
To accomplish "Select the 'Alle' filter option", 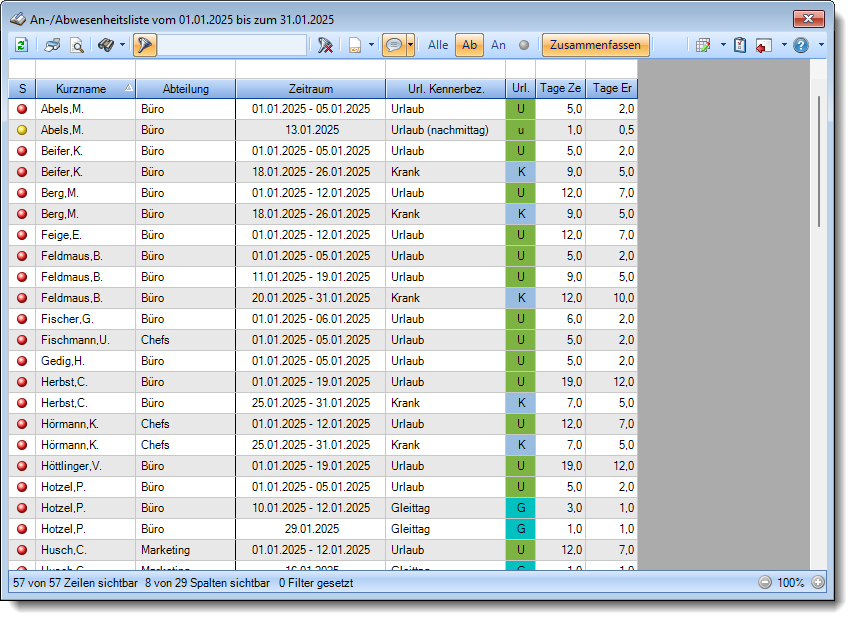I will click(438, 45).
